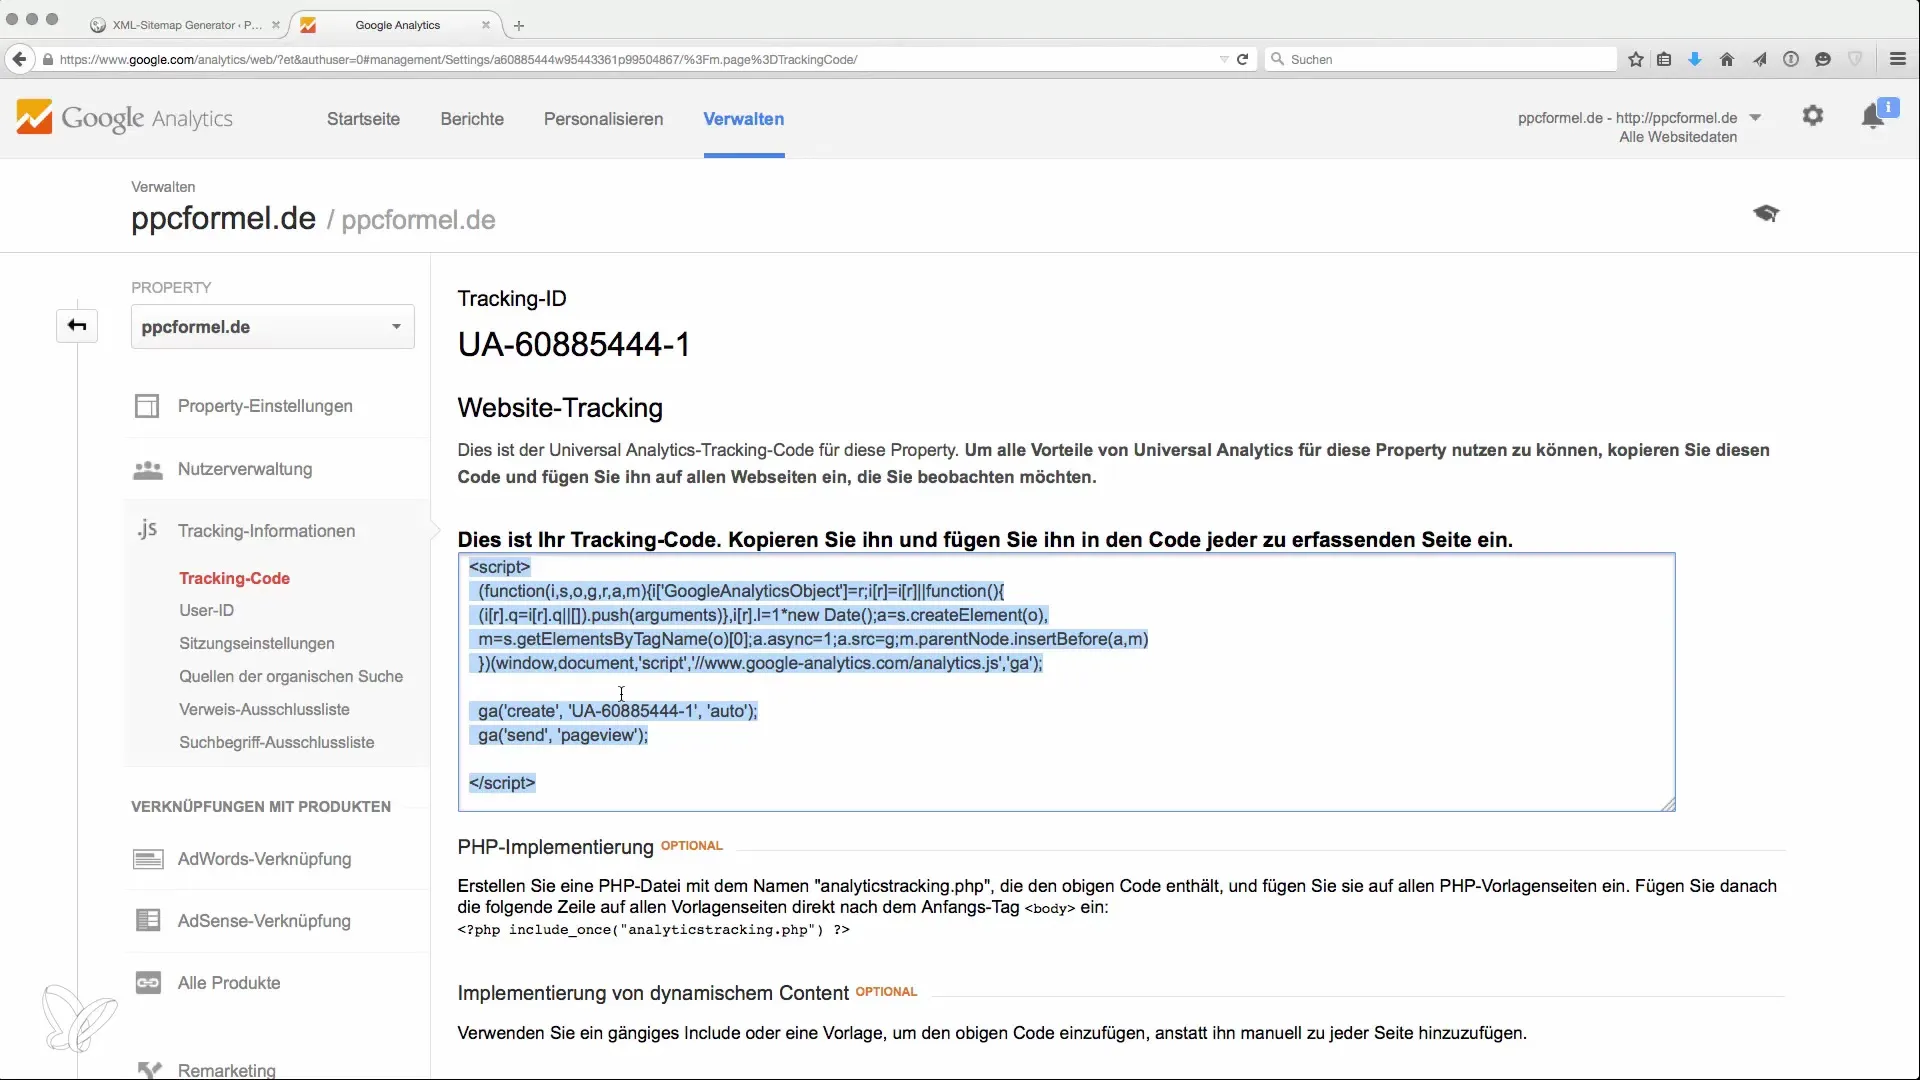Image resolution: width=1920 pixels, height=1080 pixels.
Task: Open Remarketing section
Action: click(x=227, y=1070)
